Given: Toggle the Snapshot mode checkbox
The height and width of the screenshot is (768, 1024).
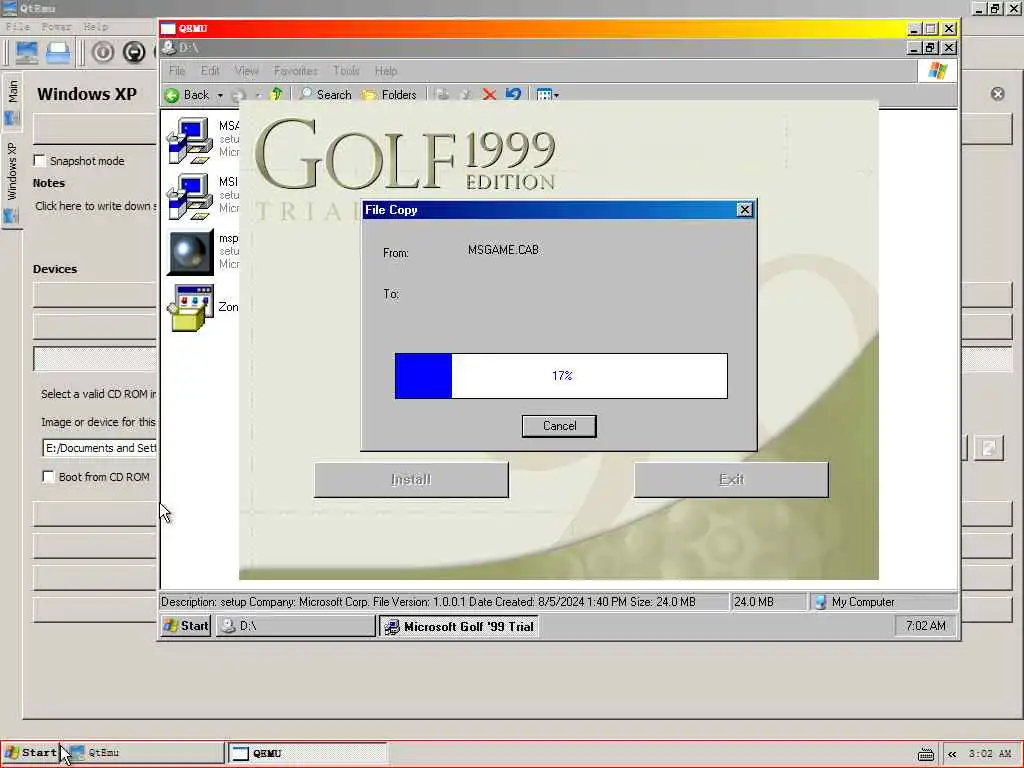Looking at the screenshot, I should [40, 161].
